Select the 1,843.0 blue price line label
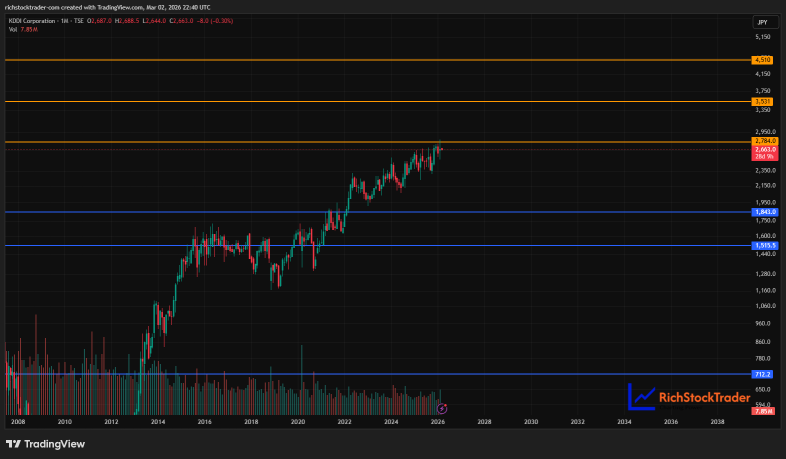 765,212
